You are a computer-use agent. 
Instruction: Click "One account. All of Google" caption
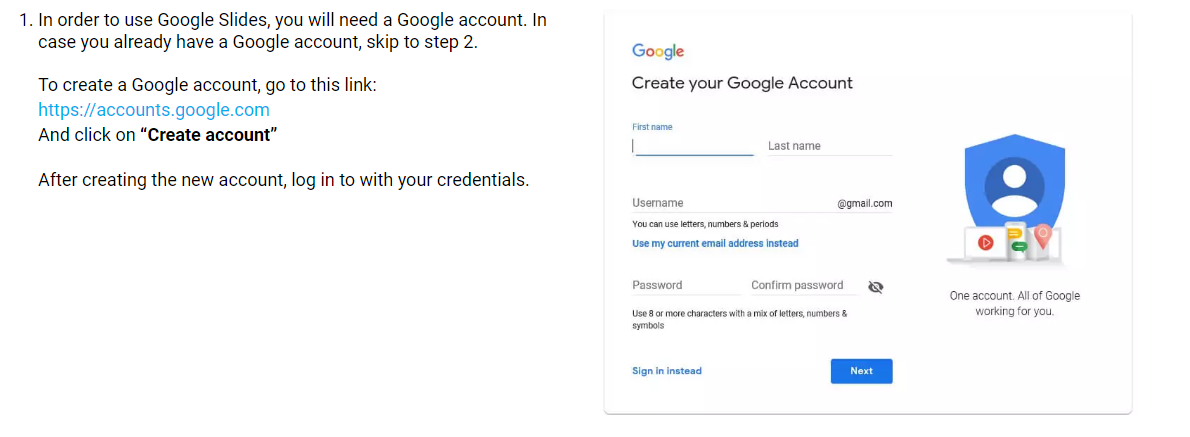coord(1014,296)
